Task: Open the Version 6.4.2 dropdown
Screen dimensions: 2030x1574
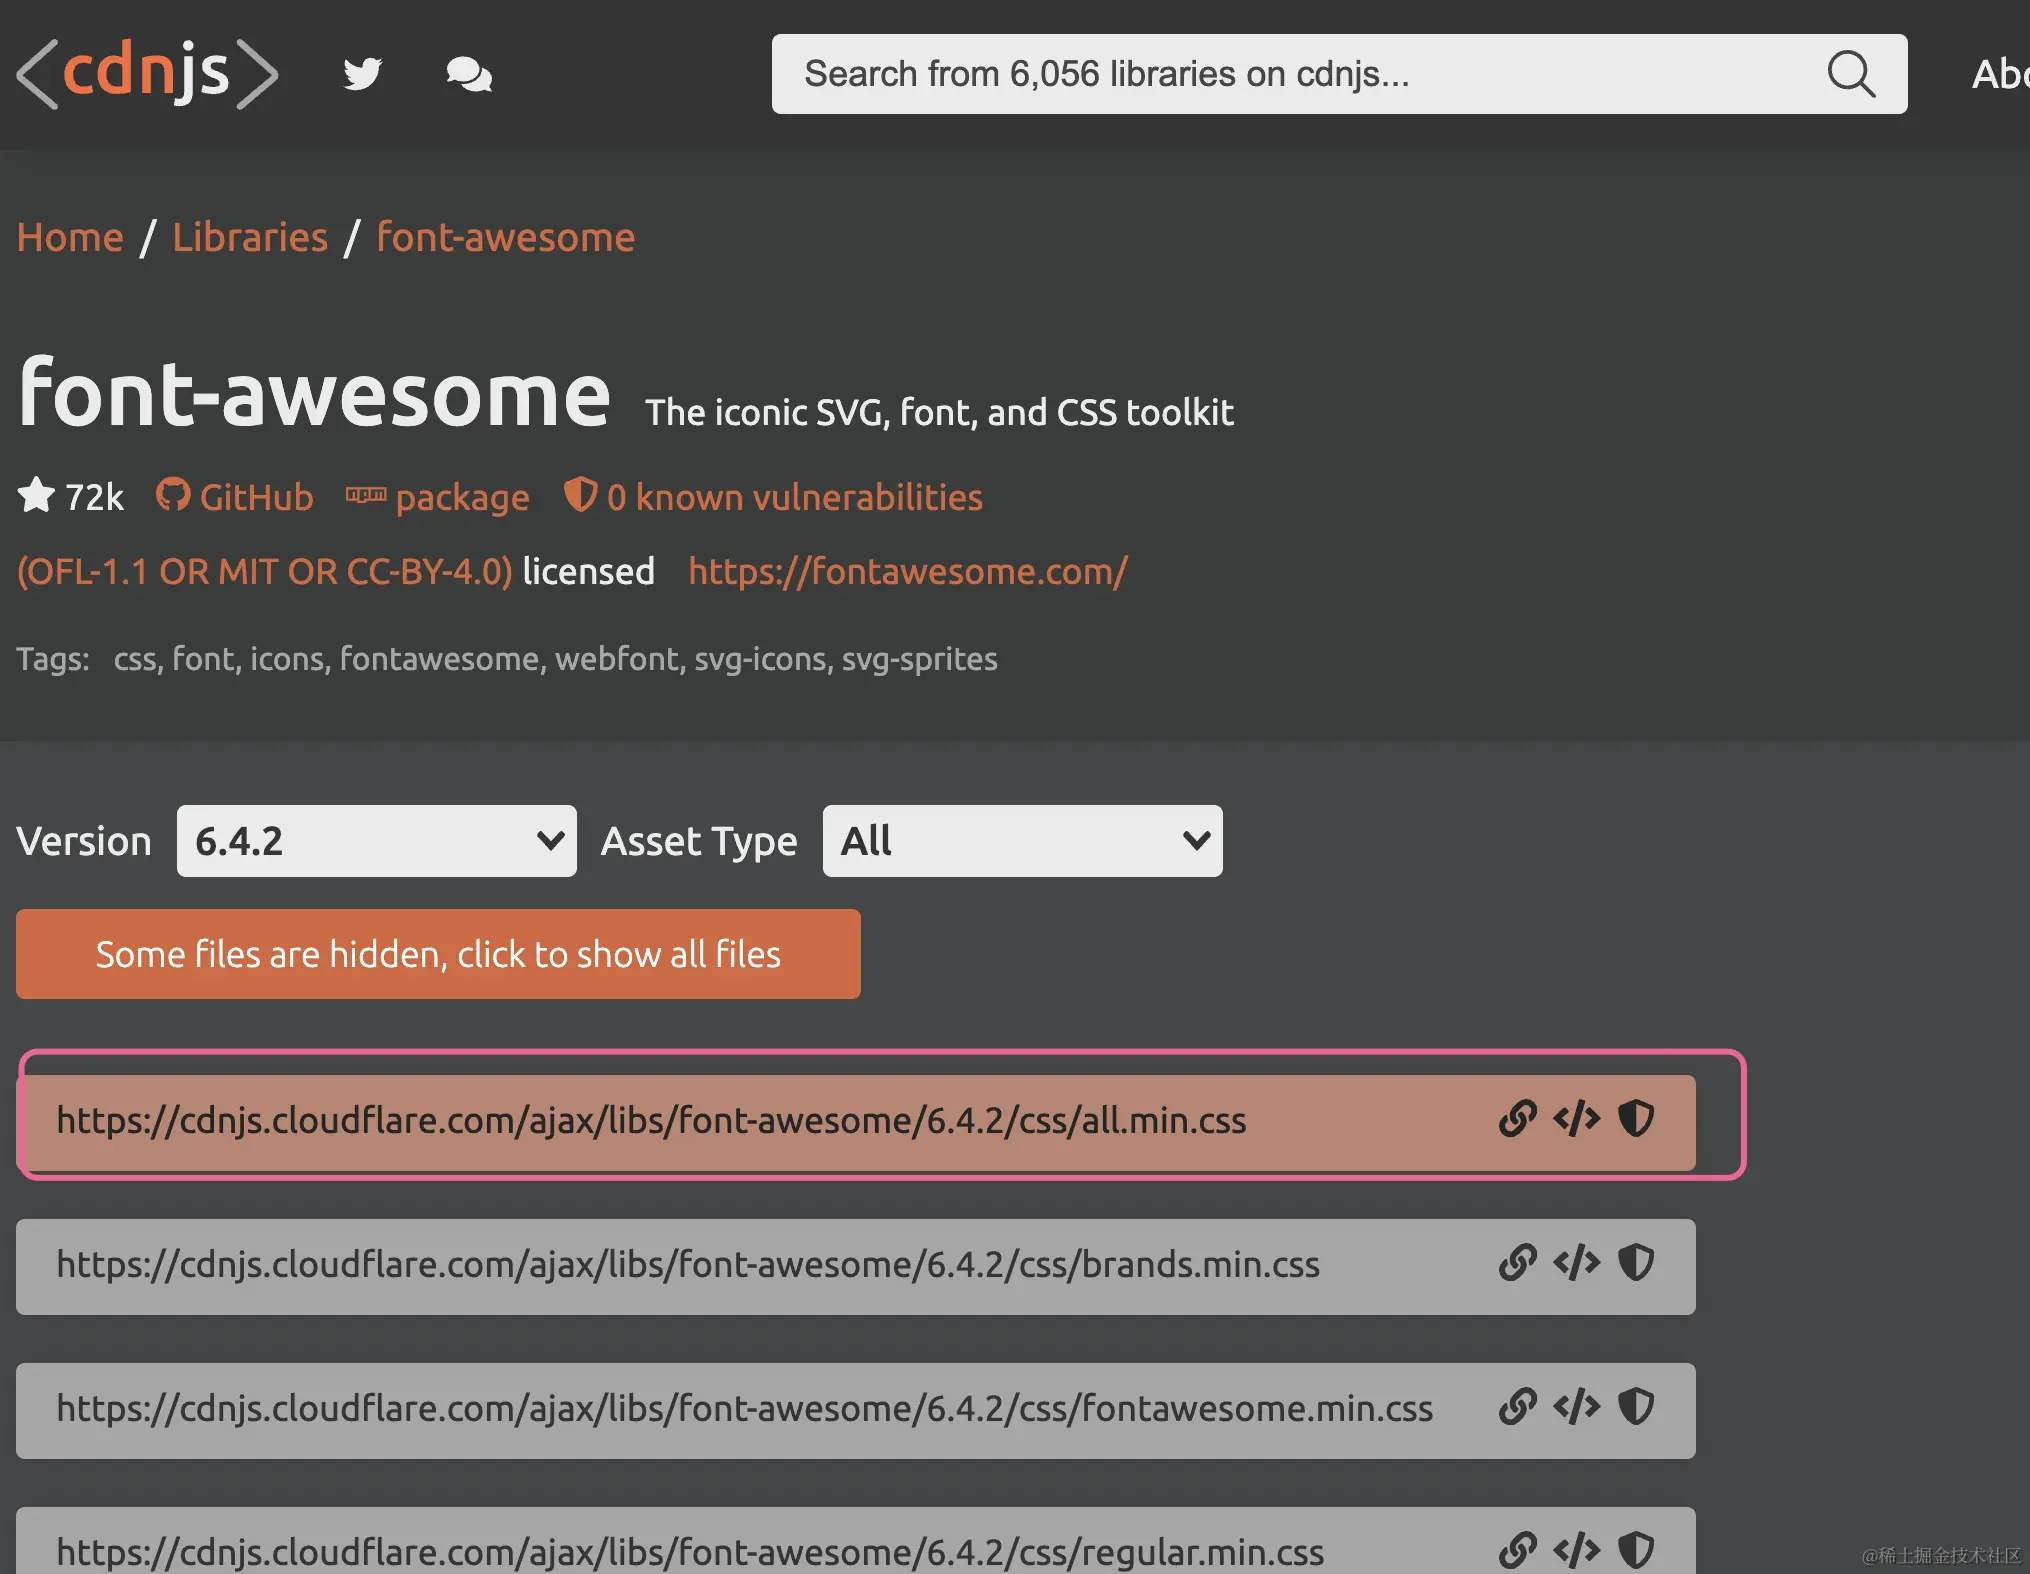Action: coord(376,841)
